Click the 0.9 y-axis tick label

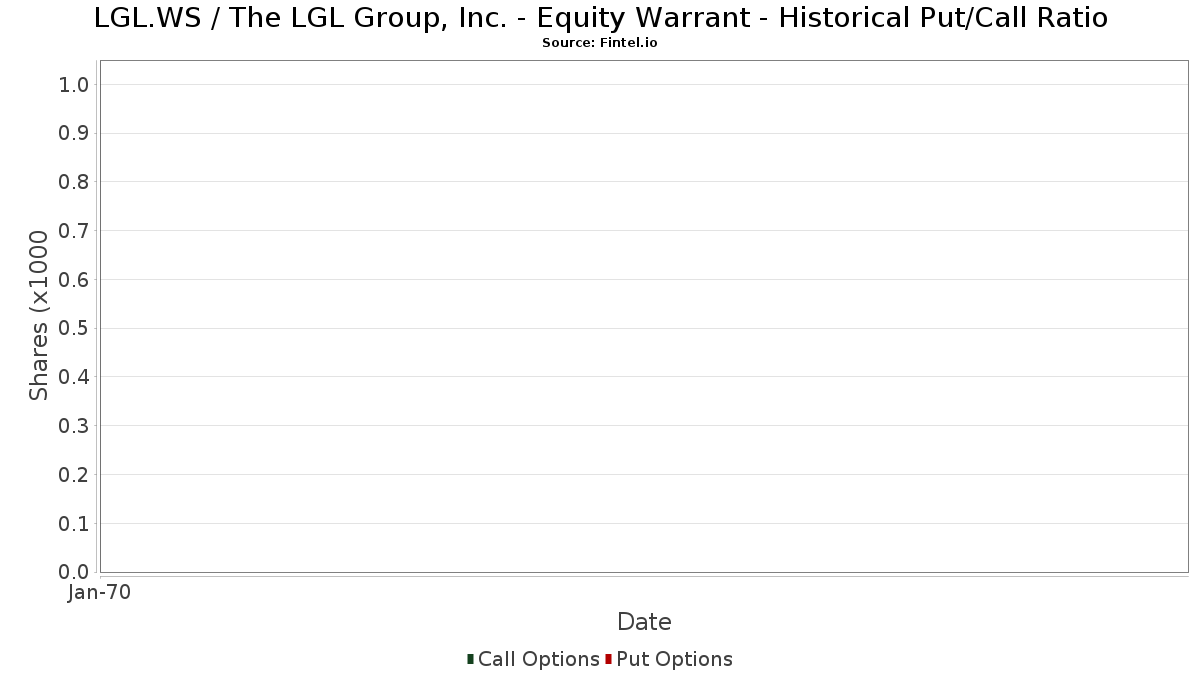pos(75,134)
